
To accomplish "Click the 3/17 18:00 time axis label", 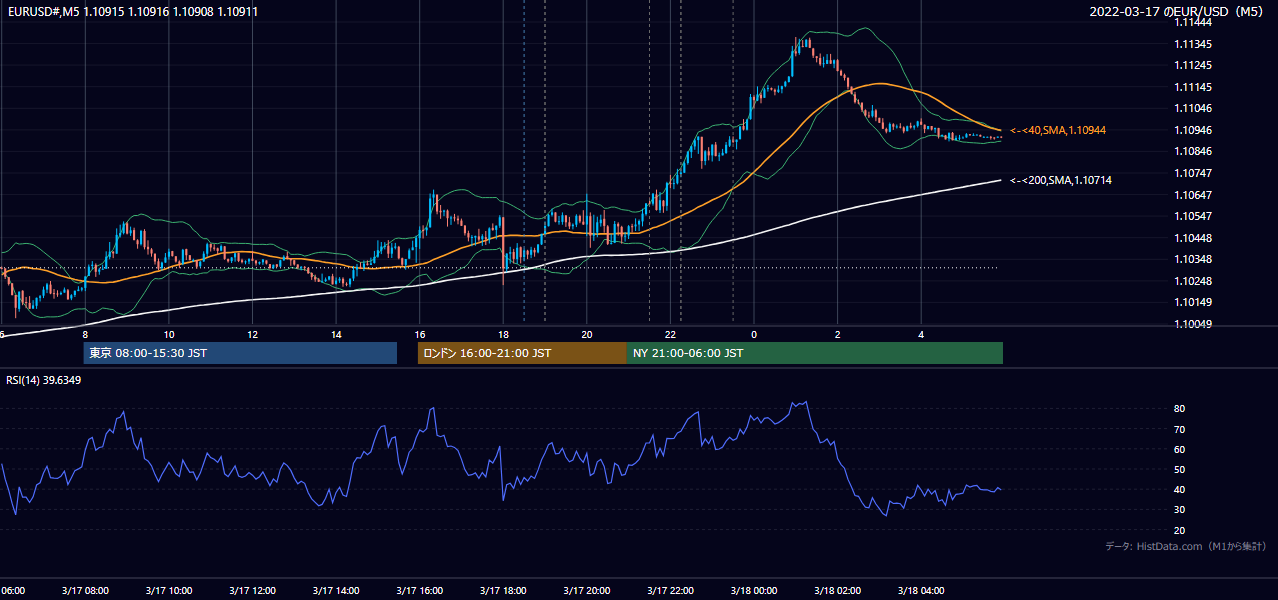I will [x=503, y=590].
